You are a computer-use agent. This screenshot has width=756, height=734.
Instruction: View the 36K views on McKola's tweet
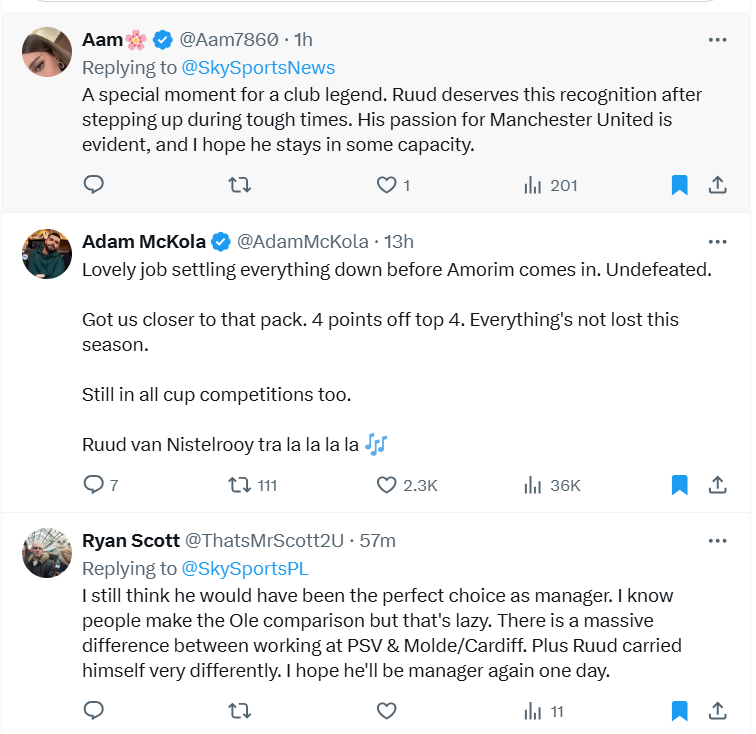pos(552,485)
